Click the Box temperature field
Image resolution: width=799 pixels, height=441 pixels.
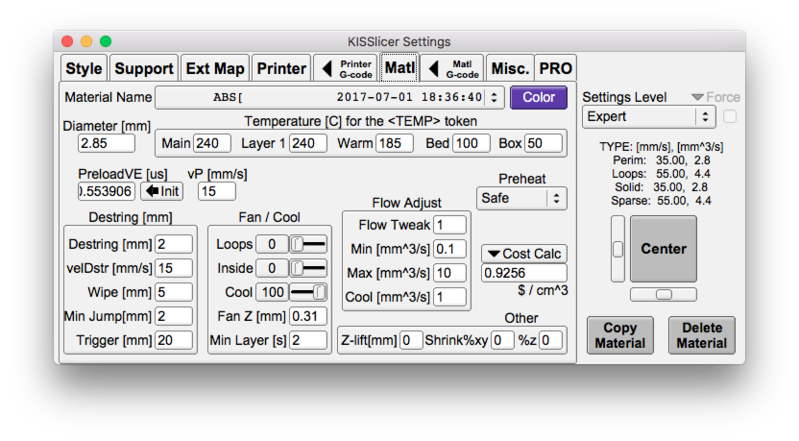point(544,143)
